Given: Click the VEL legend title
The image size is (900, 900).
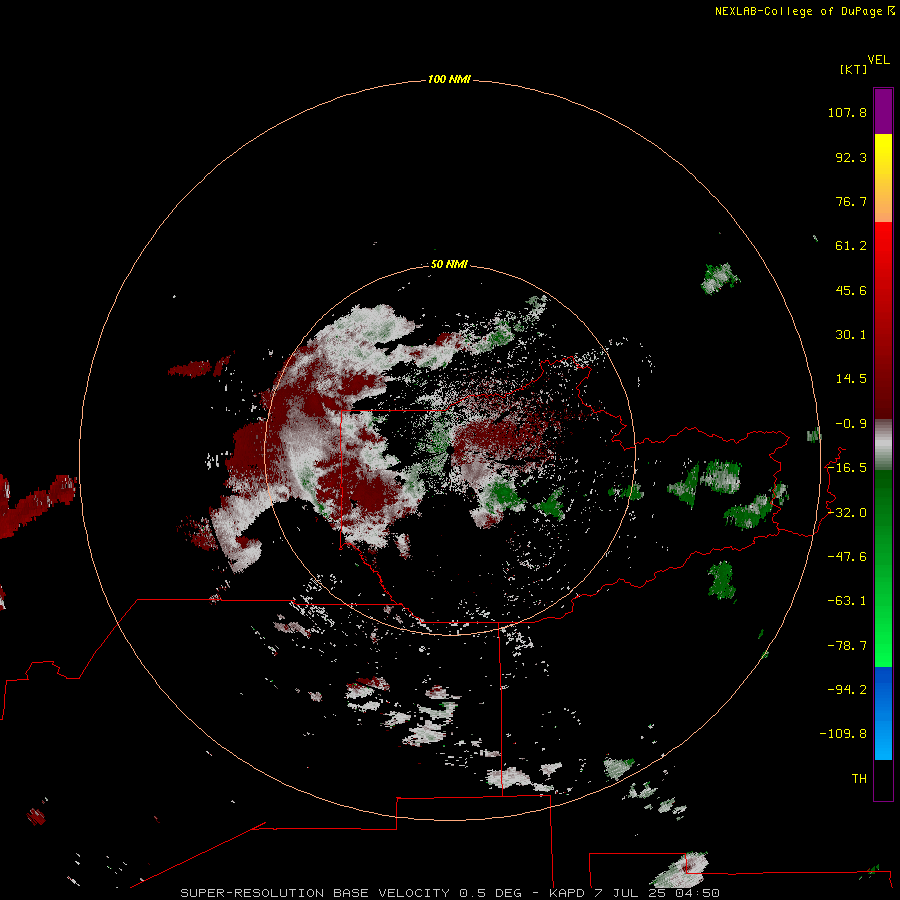Looking at the screenshot, I should (878, 60).
